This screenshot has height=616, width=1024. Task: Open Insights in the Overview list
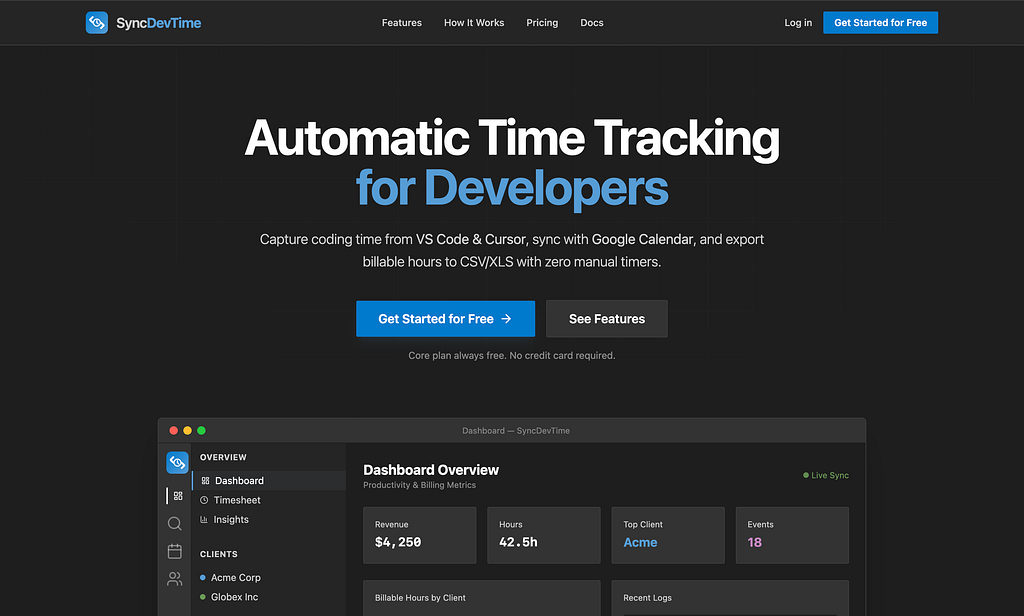269,520
